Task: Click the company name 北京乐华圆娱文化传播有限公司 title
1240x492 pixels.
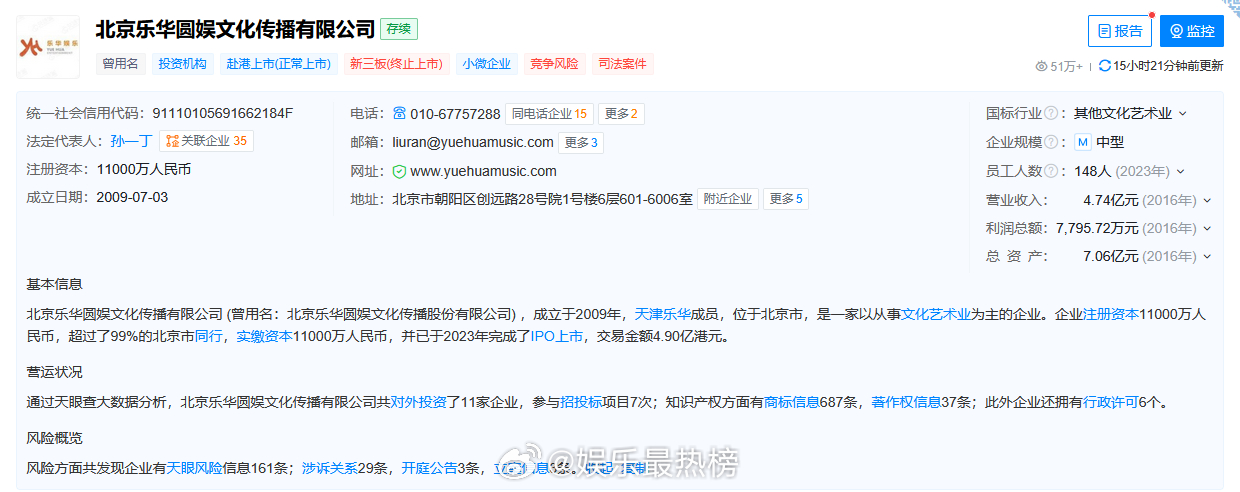Action: (235, 29)
